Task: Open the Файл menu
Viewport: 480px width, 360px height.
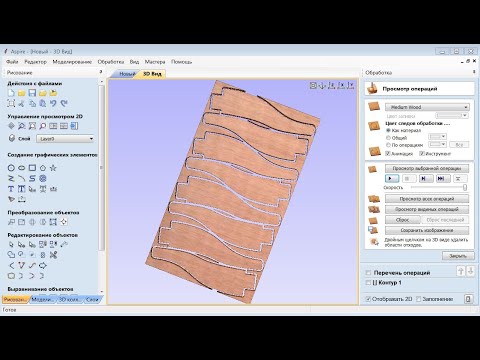Action: [12, 62]
